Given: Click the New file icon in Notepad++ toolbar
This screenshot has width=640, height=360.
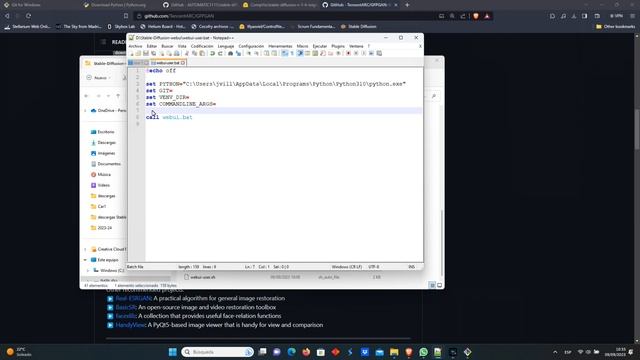Looking at the screenshot, I should 131,53.
